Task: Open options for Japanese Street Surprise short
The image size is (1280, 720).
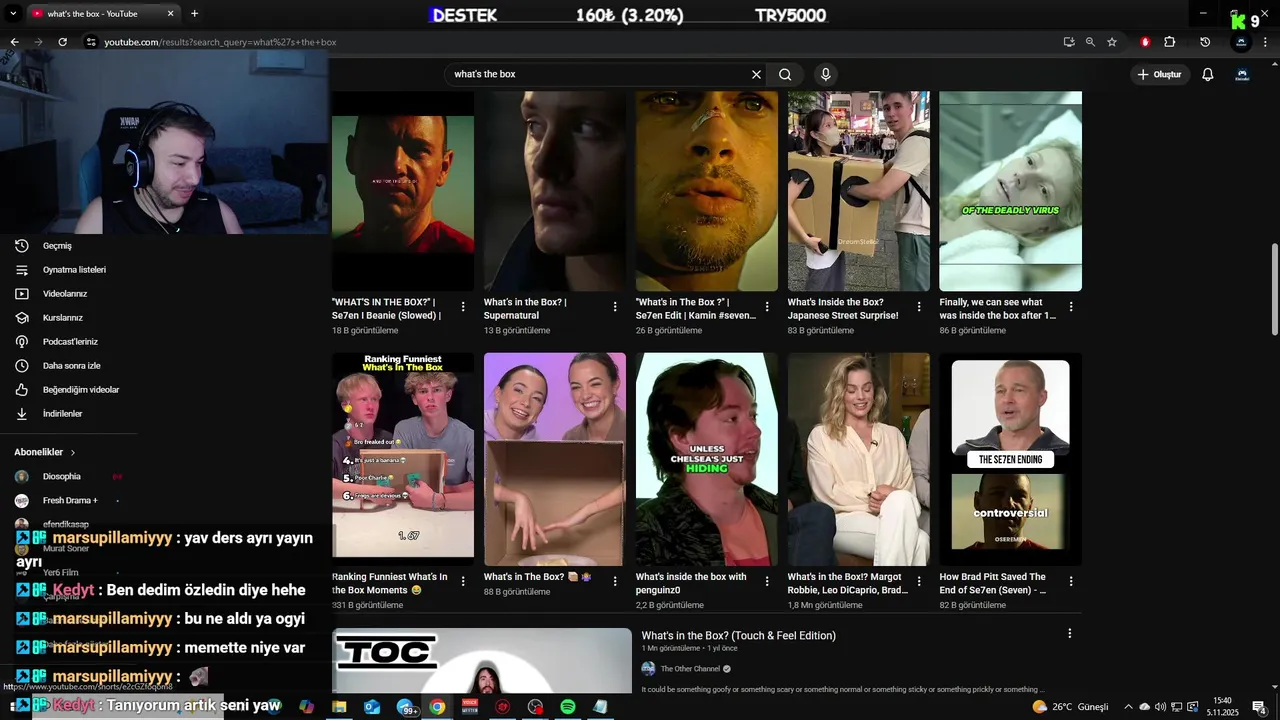Action: pos(919,307)
